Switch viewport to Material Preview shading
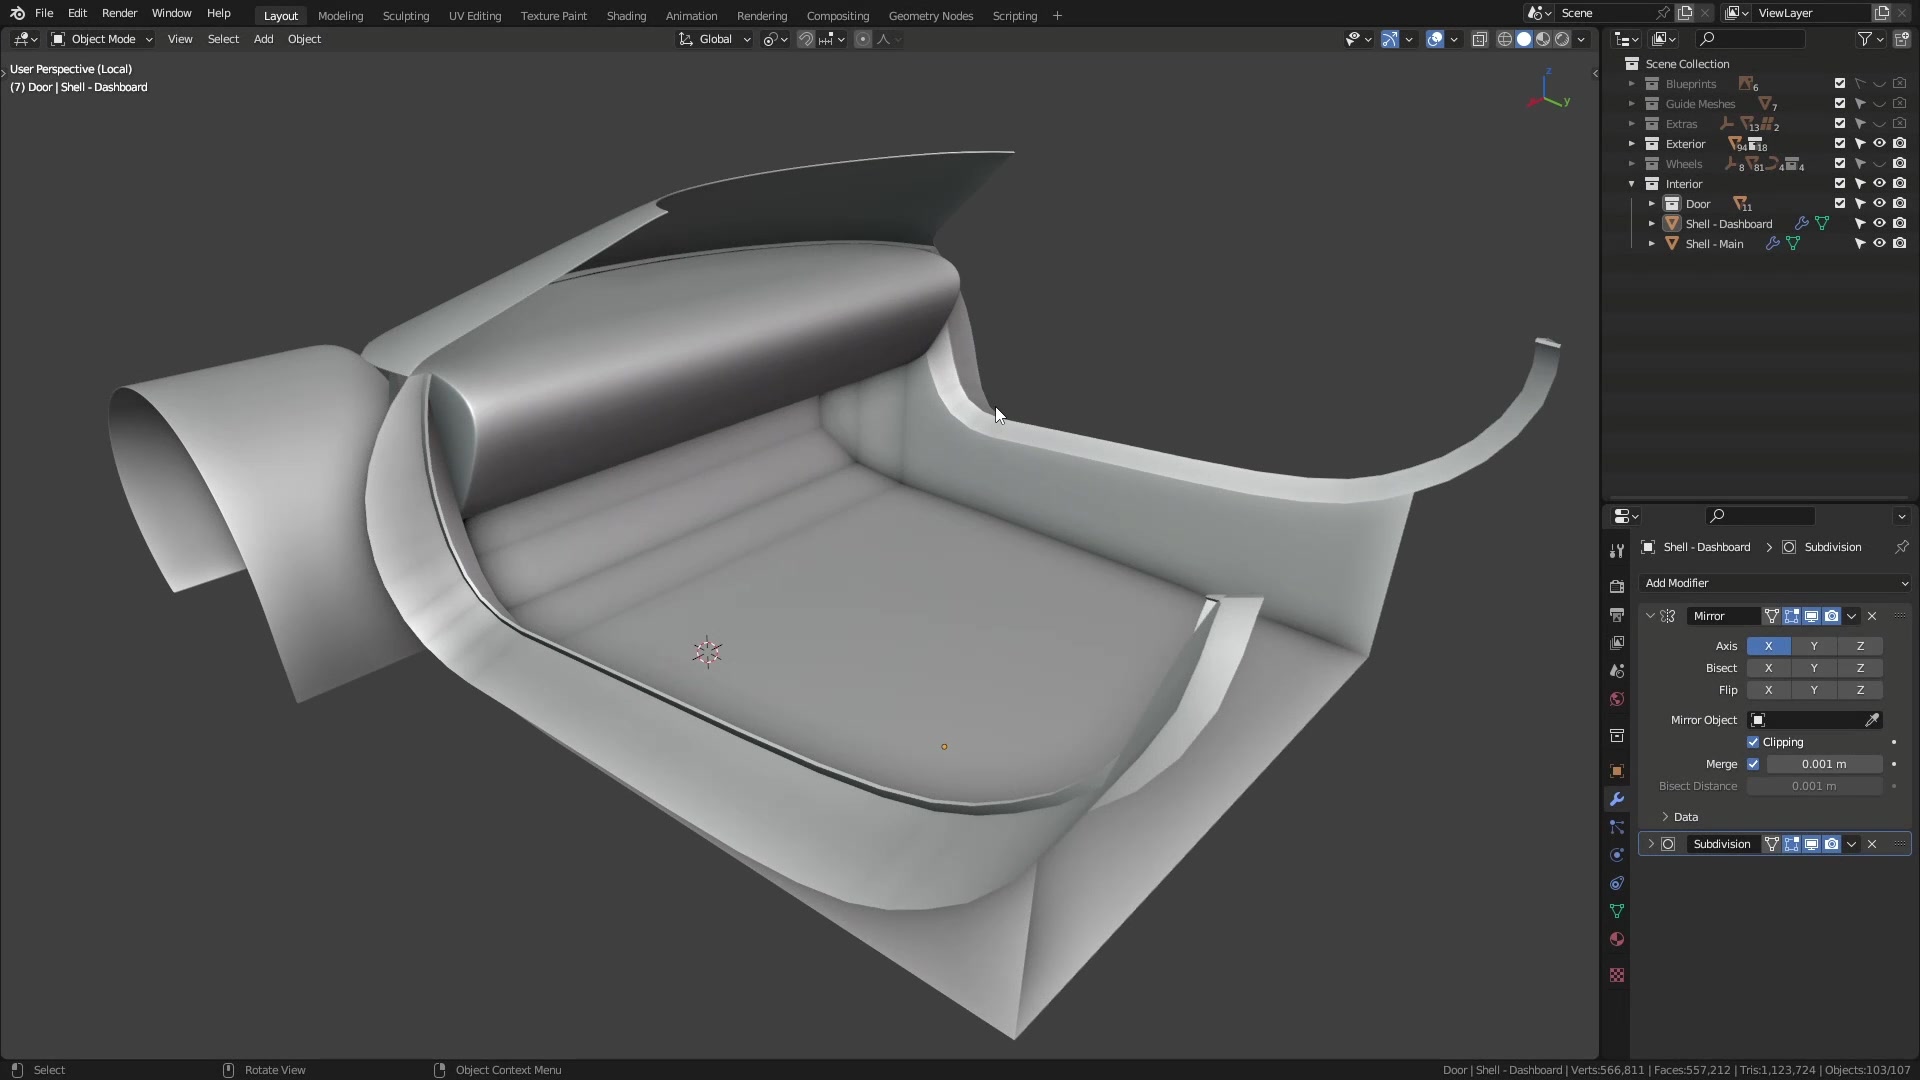 point(1543,39)
